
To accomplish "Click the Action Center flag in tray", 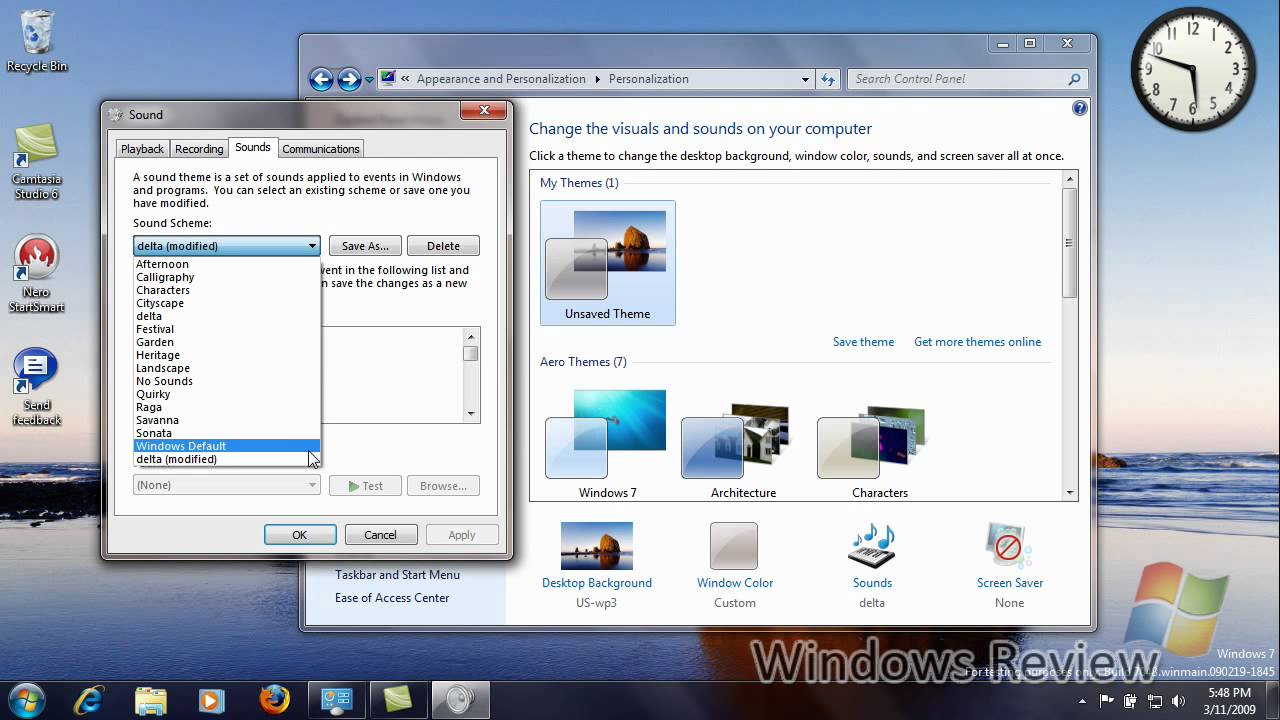I will 1107,700.
